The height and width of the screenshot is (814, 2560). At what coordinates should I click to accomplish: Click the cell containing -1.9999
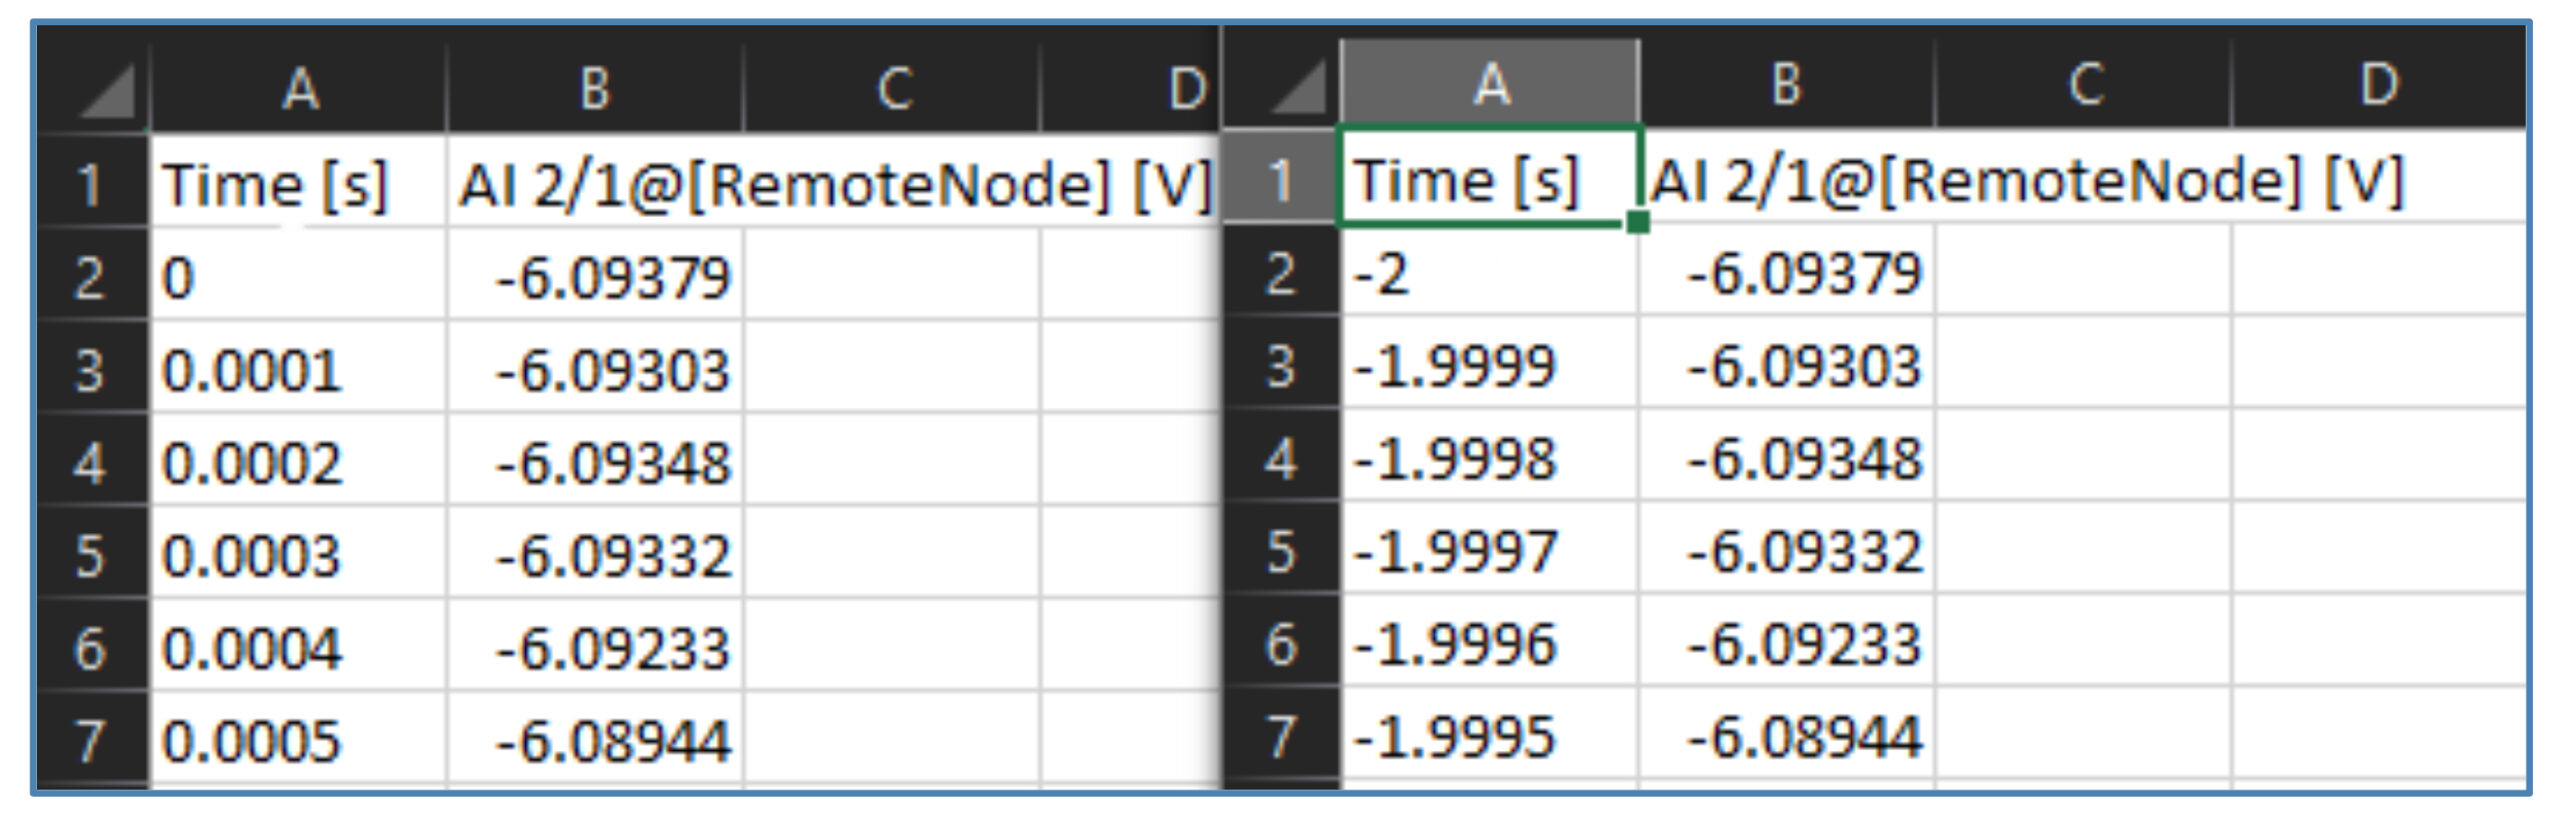coord(1487,366)
